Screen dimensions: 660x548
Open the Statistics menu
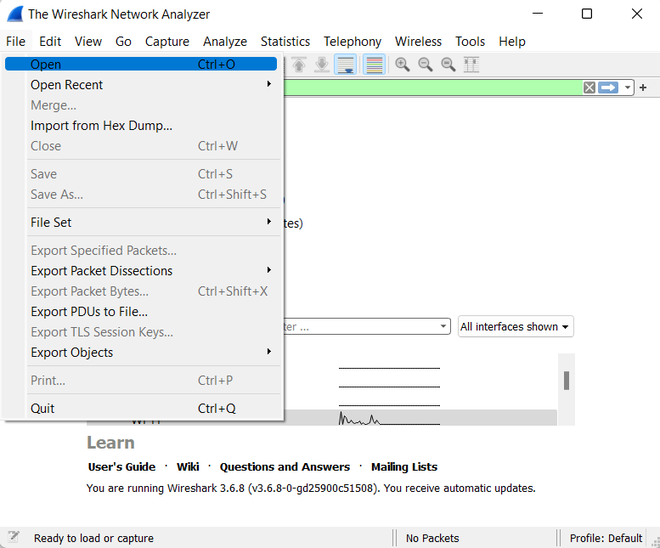click(285, 41)
